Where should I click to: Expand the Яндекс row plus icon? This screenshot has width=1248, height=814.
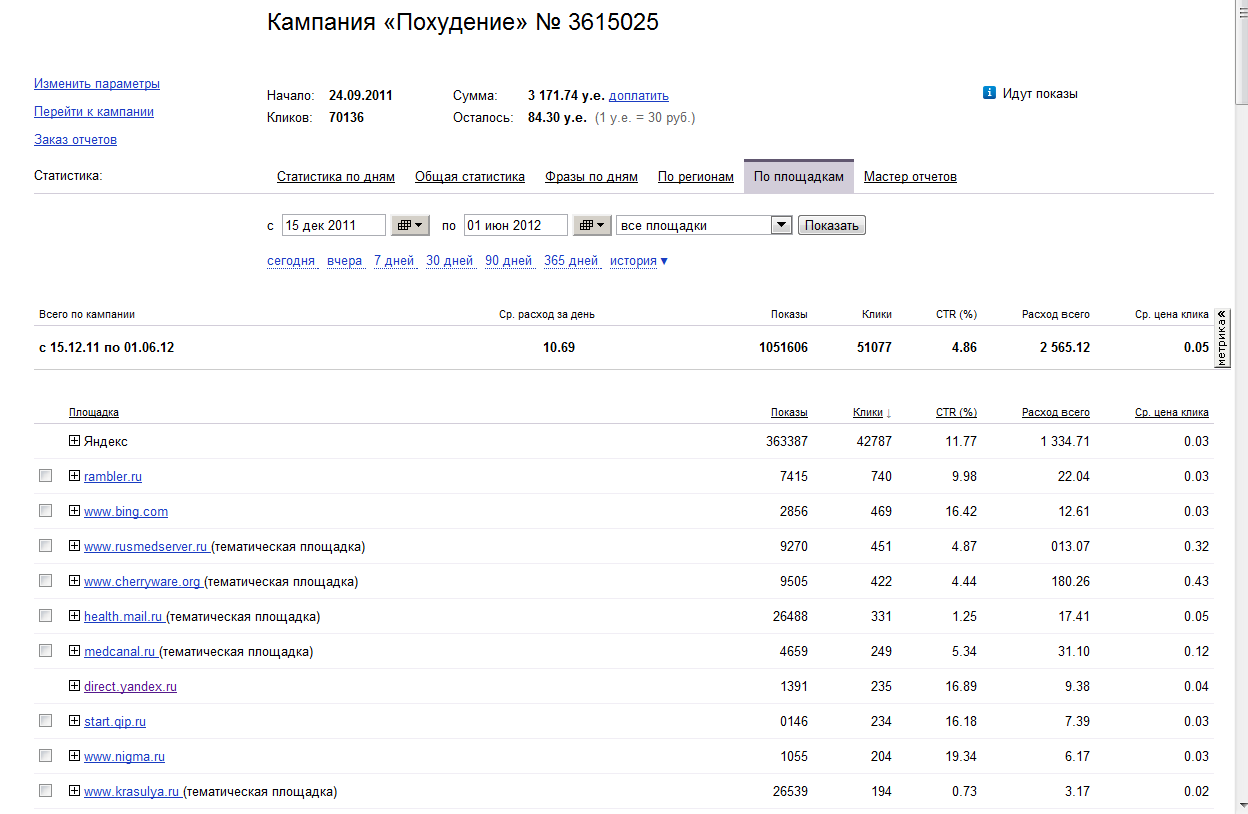(x=74, y=441)
